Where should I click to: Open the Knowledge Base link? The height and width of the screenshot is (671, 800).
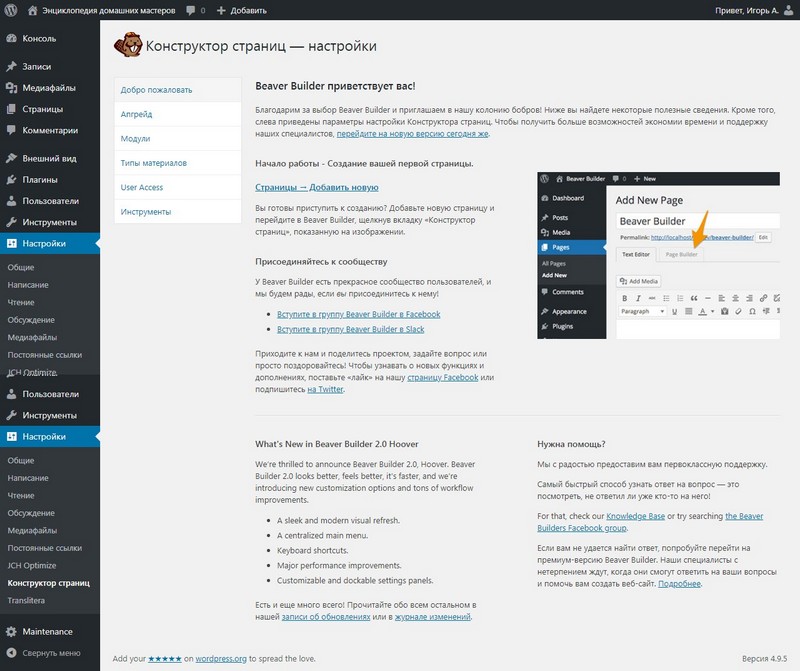[635, 516]
